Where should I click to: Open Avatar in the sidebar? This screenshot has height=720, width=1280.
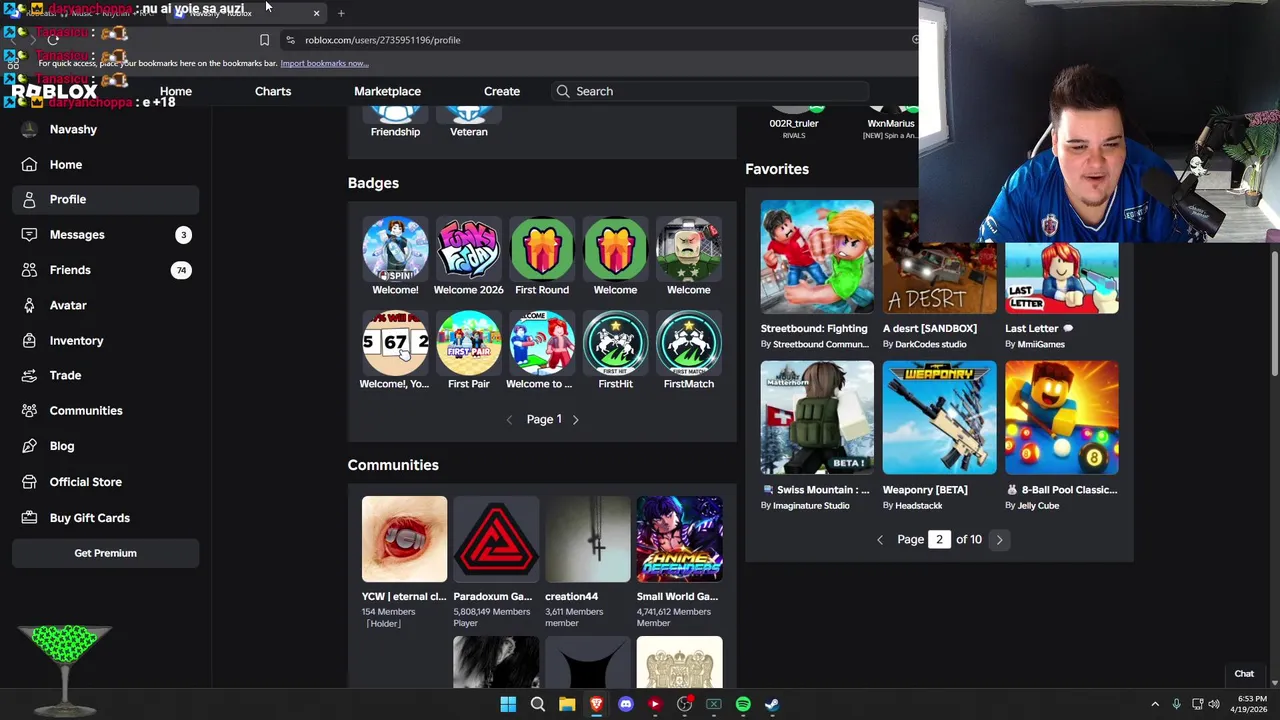coord(106,305)
